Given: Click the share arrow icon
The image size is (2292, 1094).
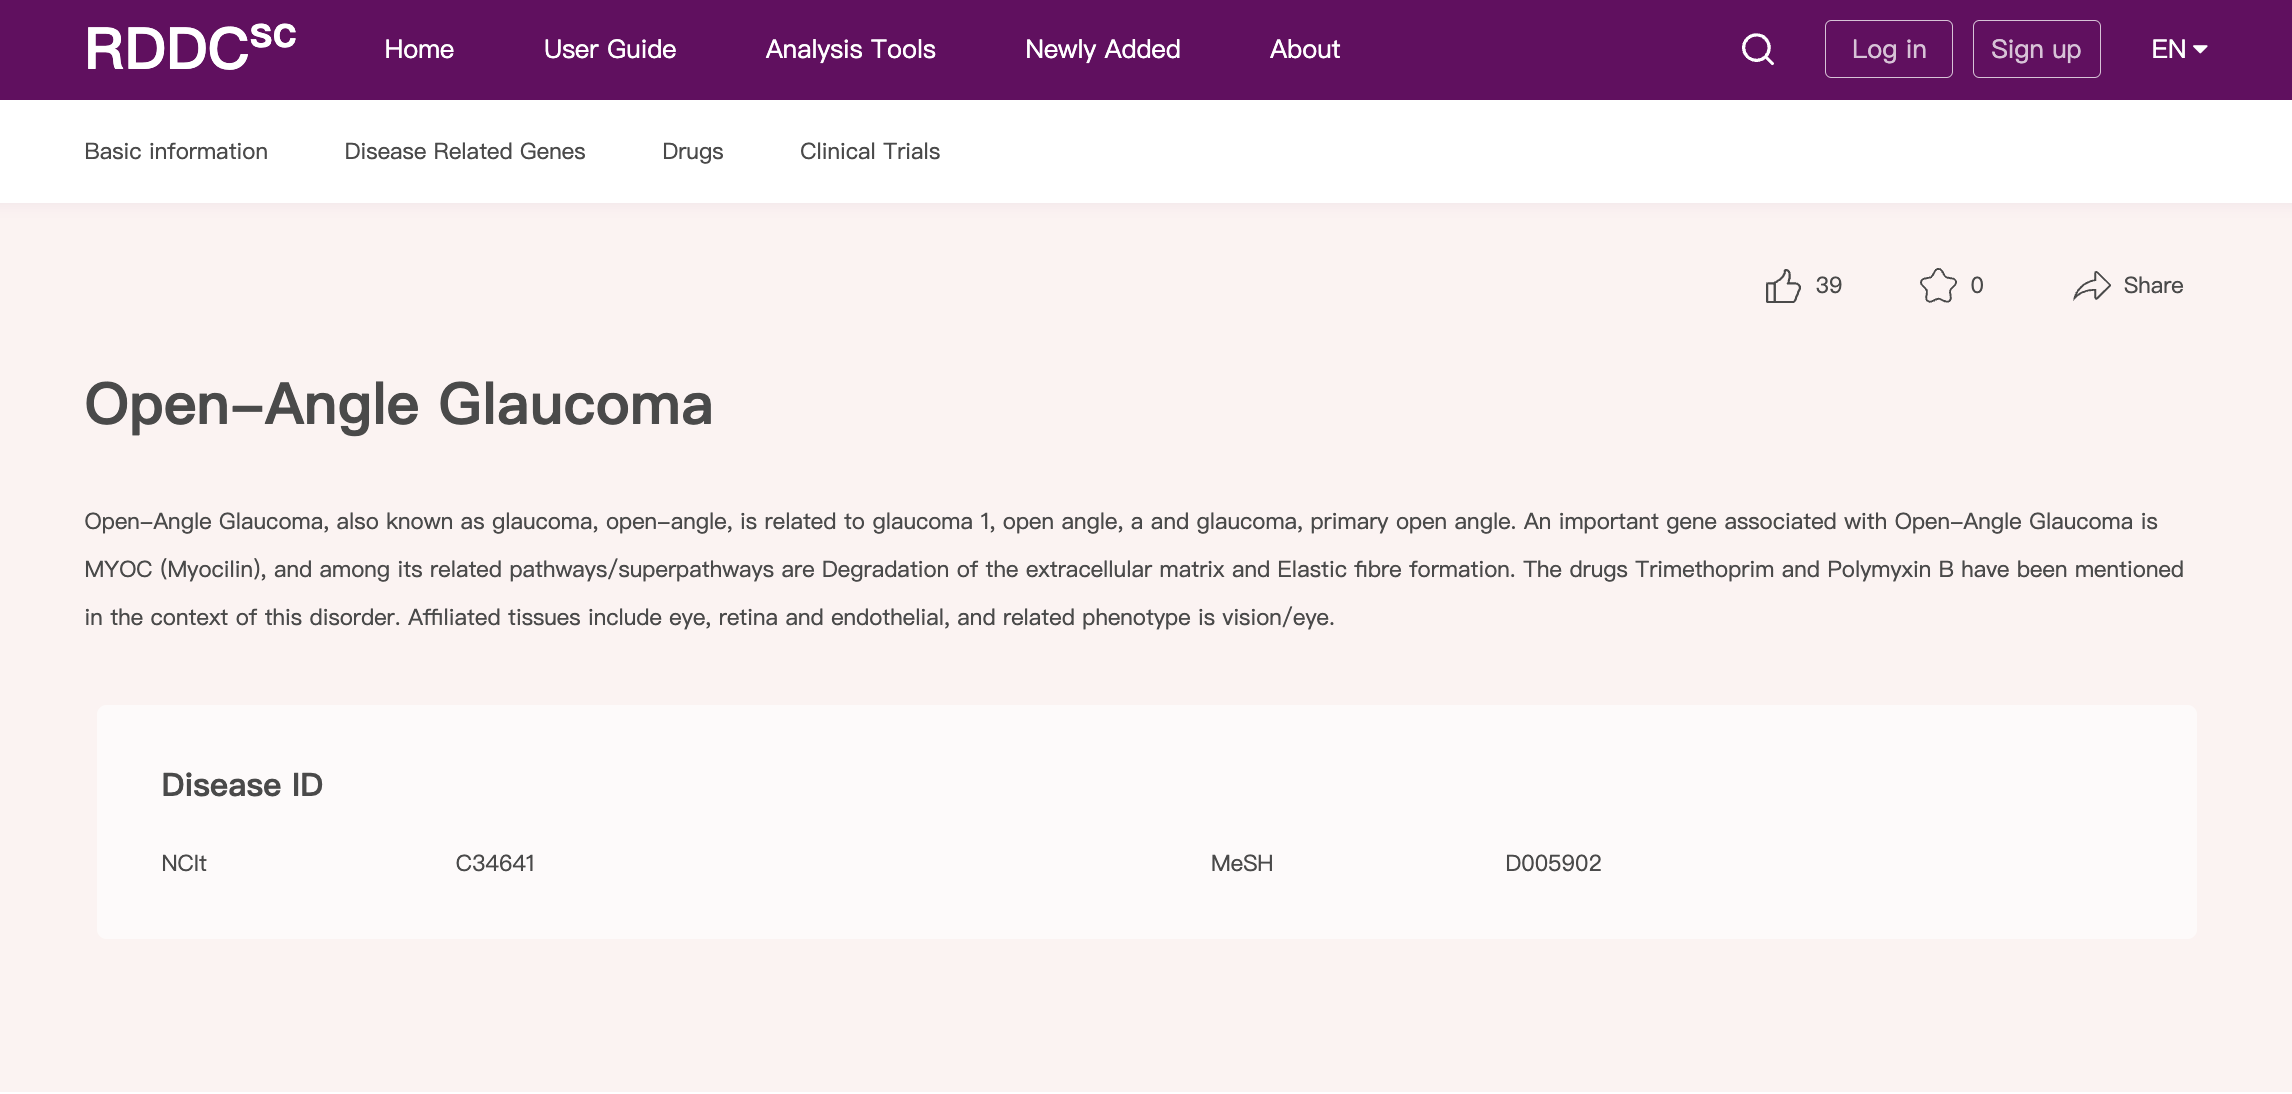Looking at the screenshot, I should coord(2091,286).
